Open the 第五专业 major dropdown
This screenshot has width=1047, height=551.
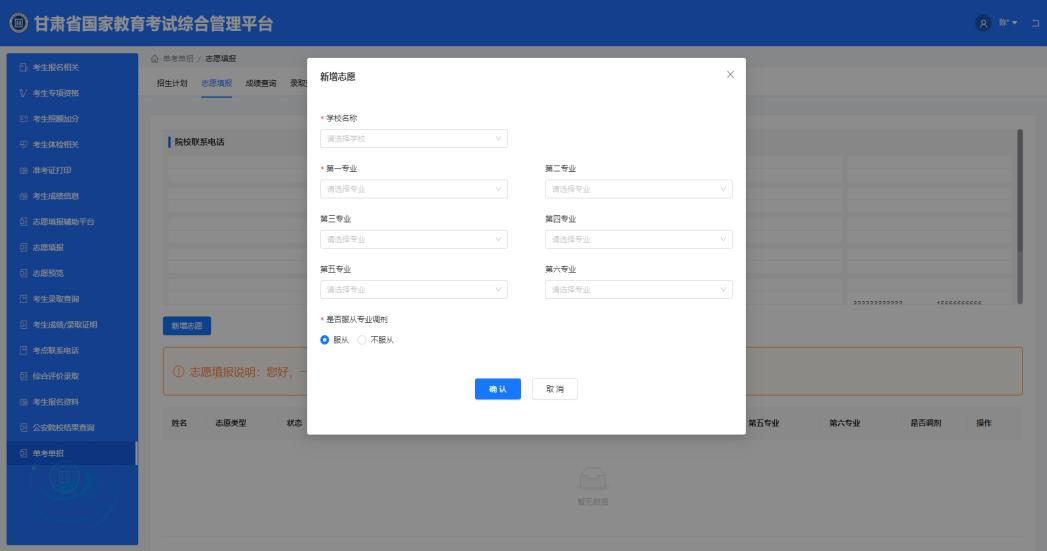413,289
